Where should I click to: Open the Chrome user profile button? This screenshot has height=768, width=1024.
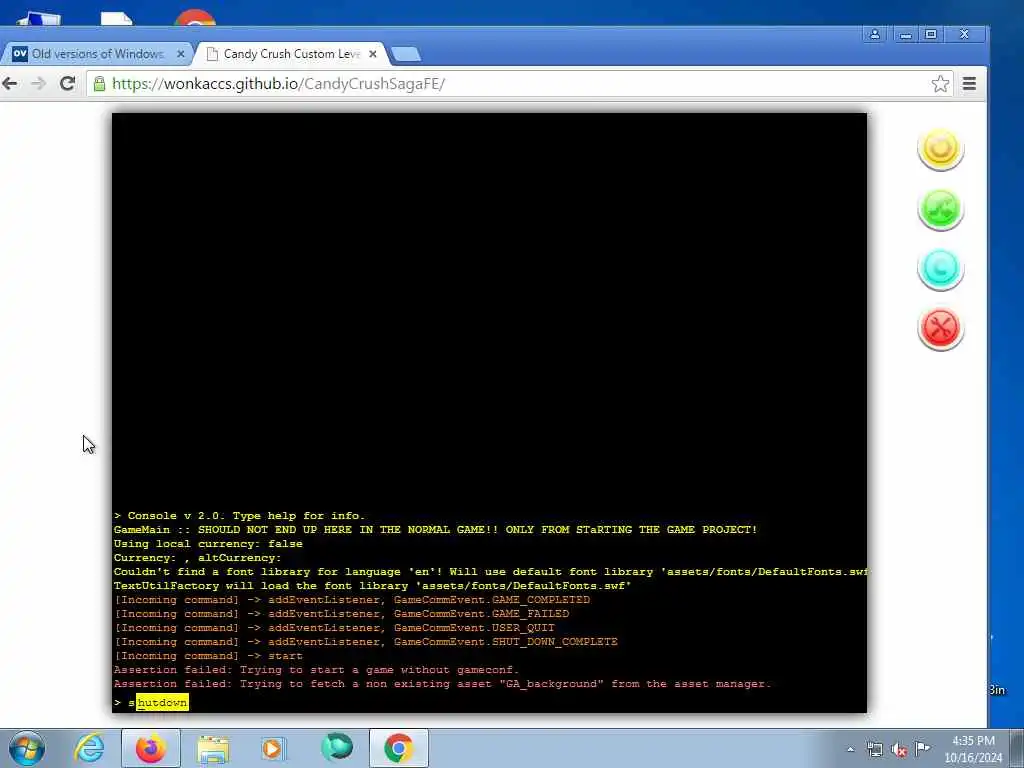874,34
